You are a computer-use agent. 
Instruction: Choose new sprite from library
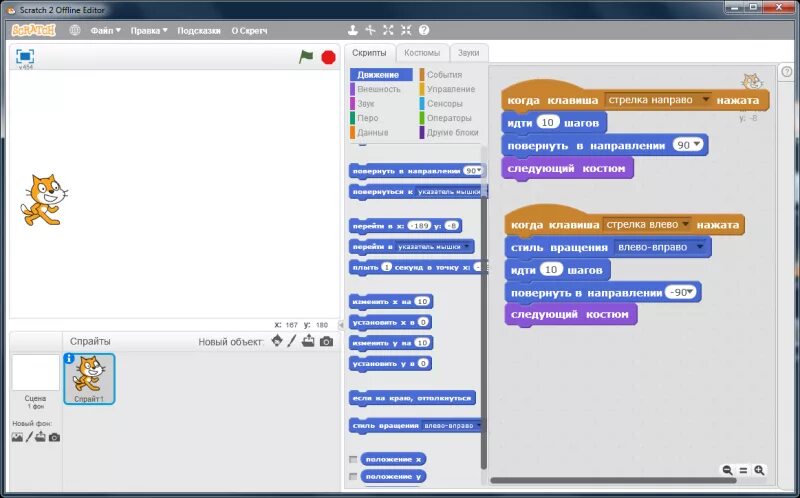[x=277, y=341]
